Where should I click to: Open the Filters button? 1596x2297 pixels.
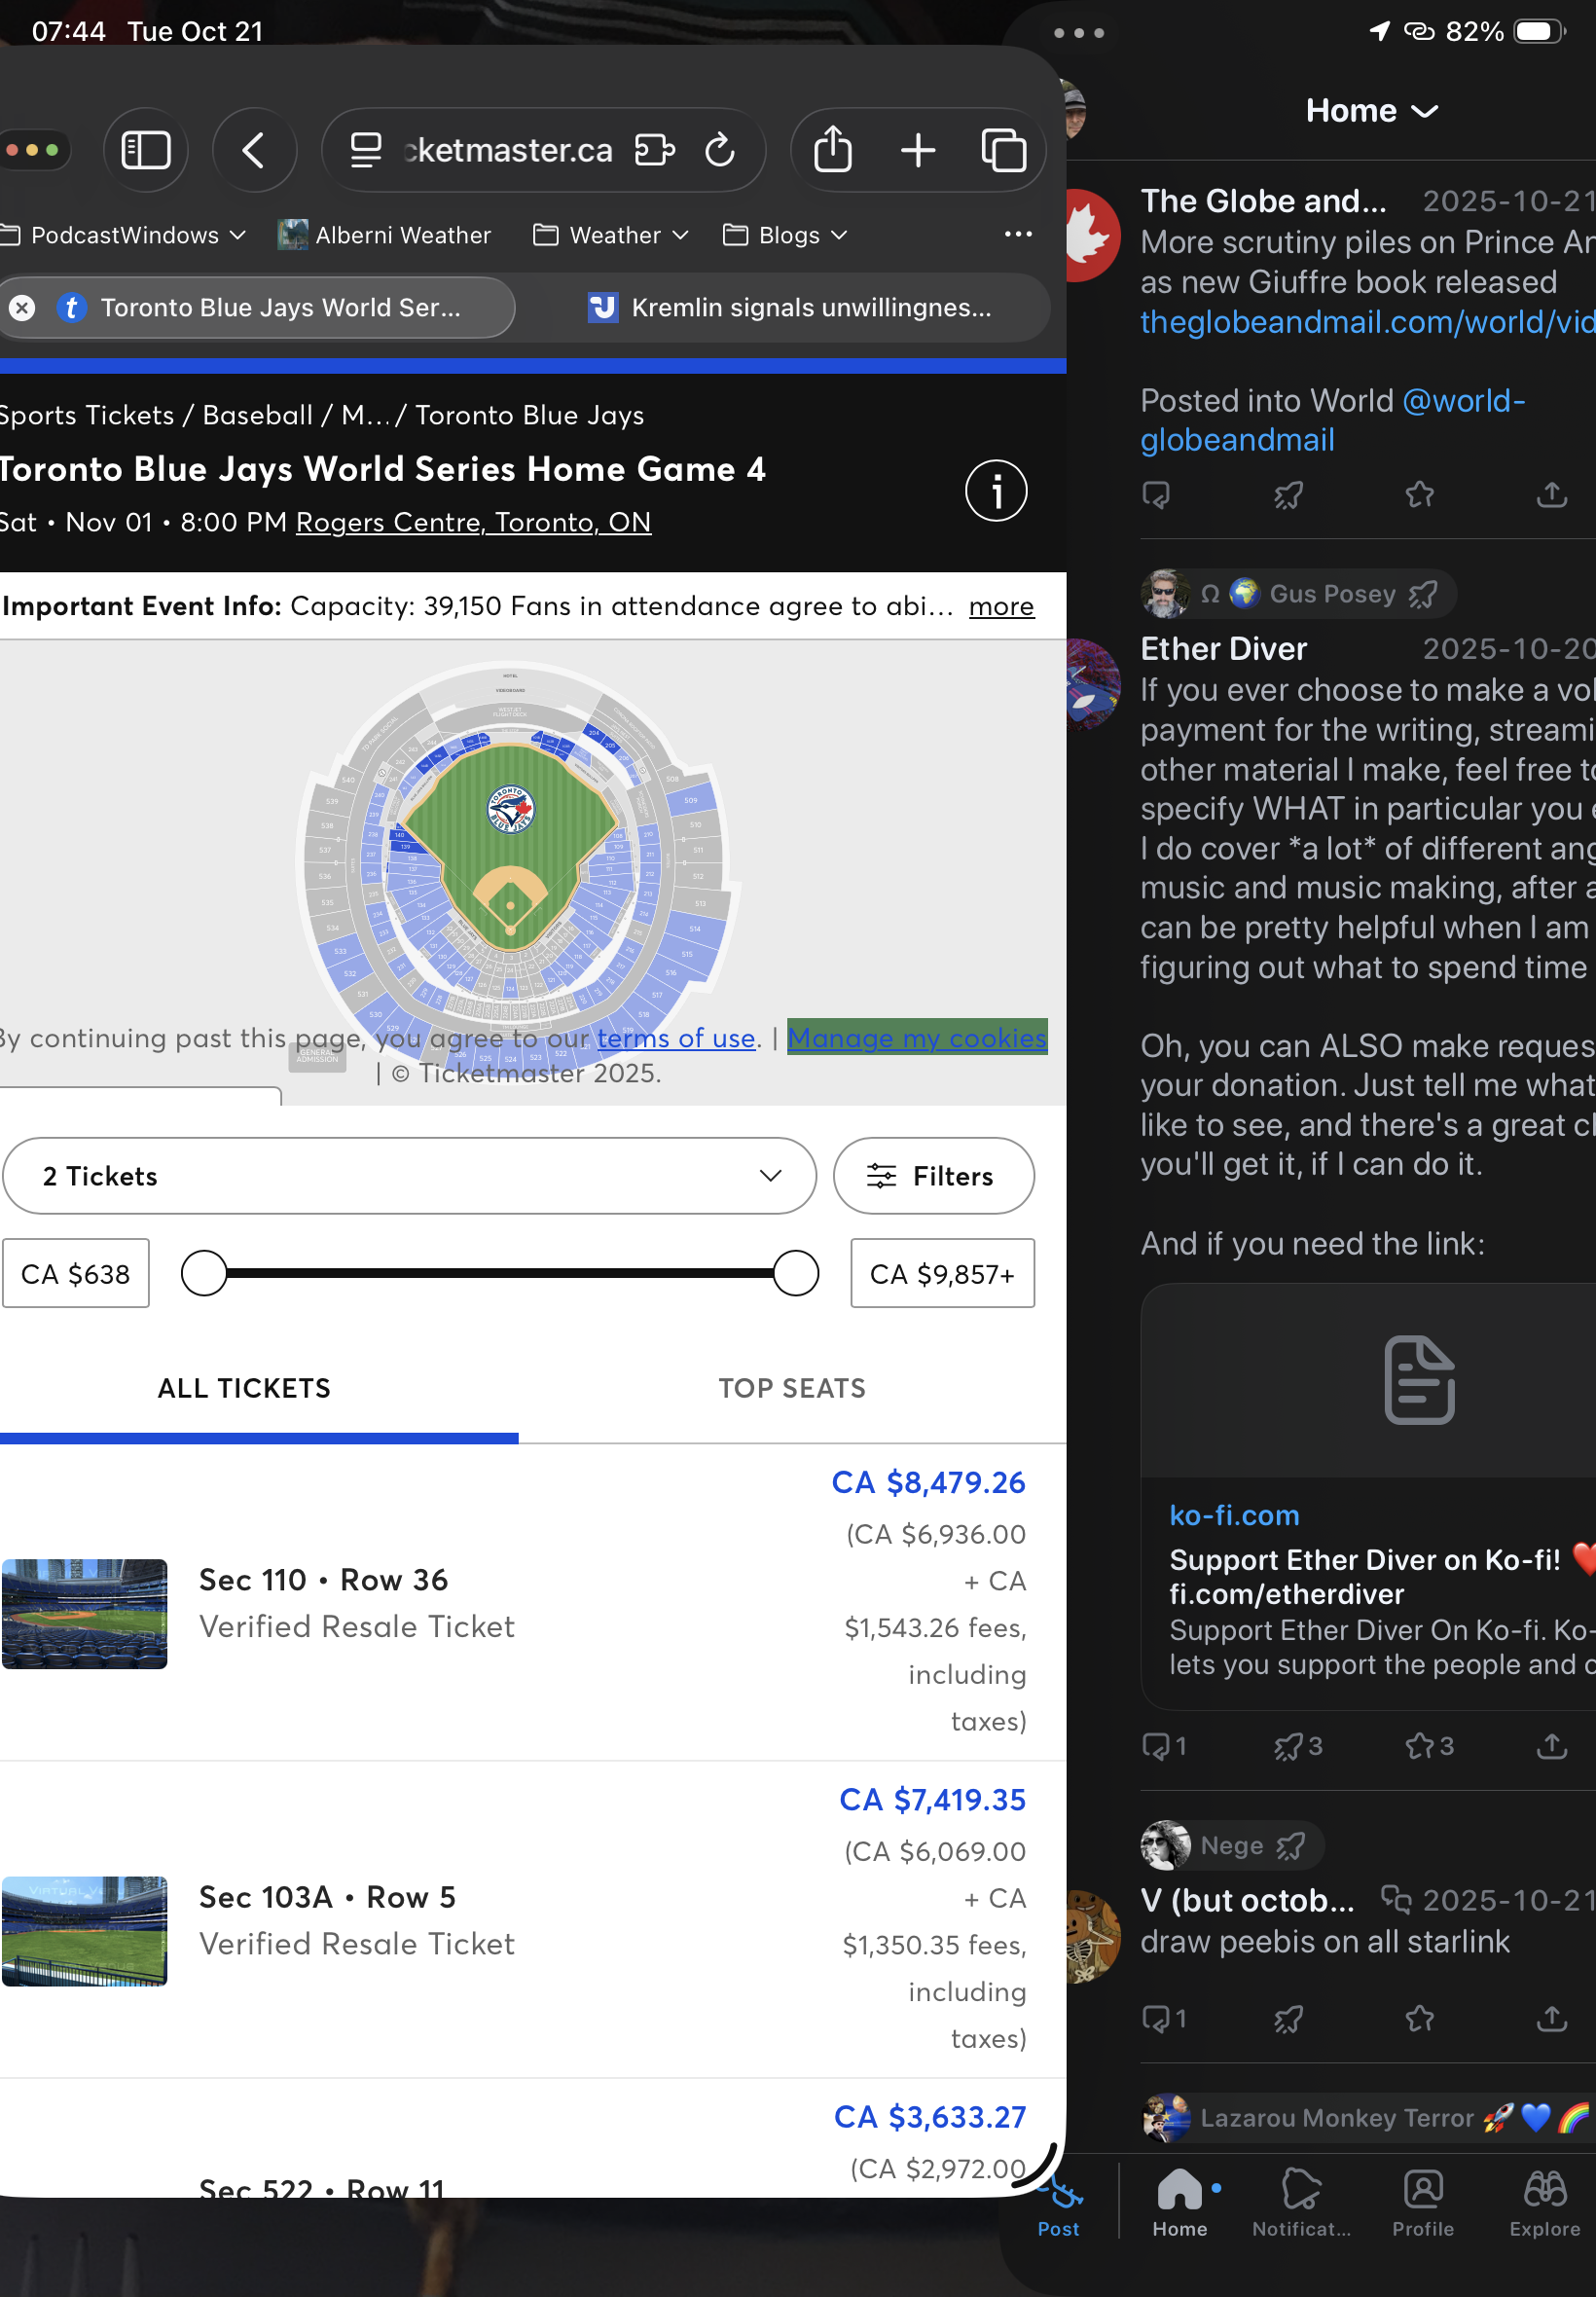(933, 1176)
